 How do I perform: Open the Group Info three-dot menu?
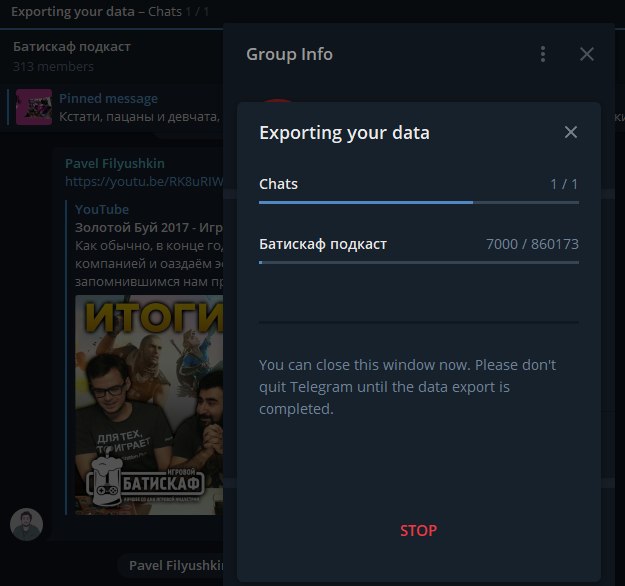click(x=543, y=54)
